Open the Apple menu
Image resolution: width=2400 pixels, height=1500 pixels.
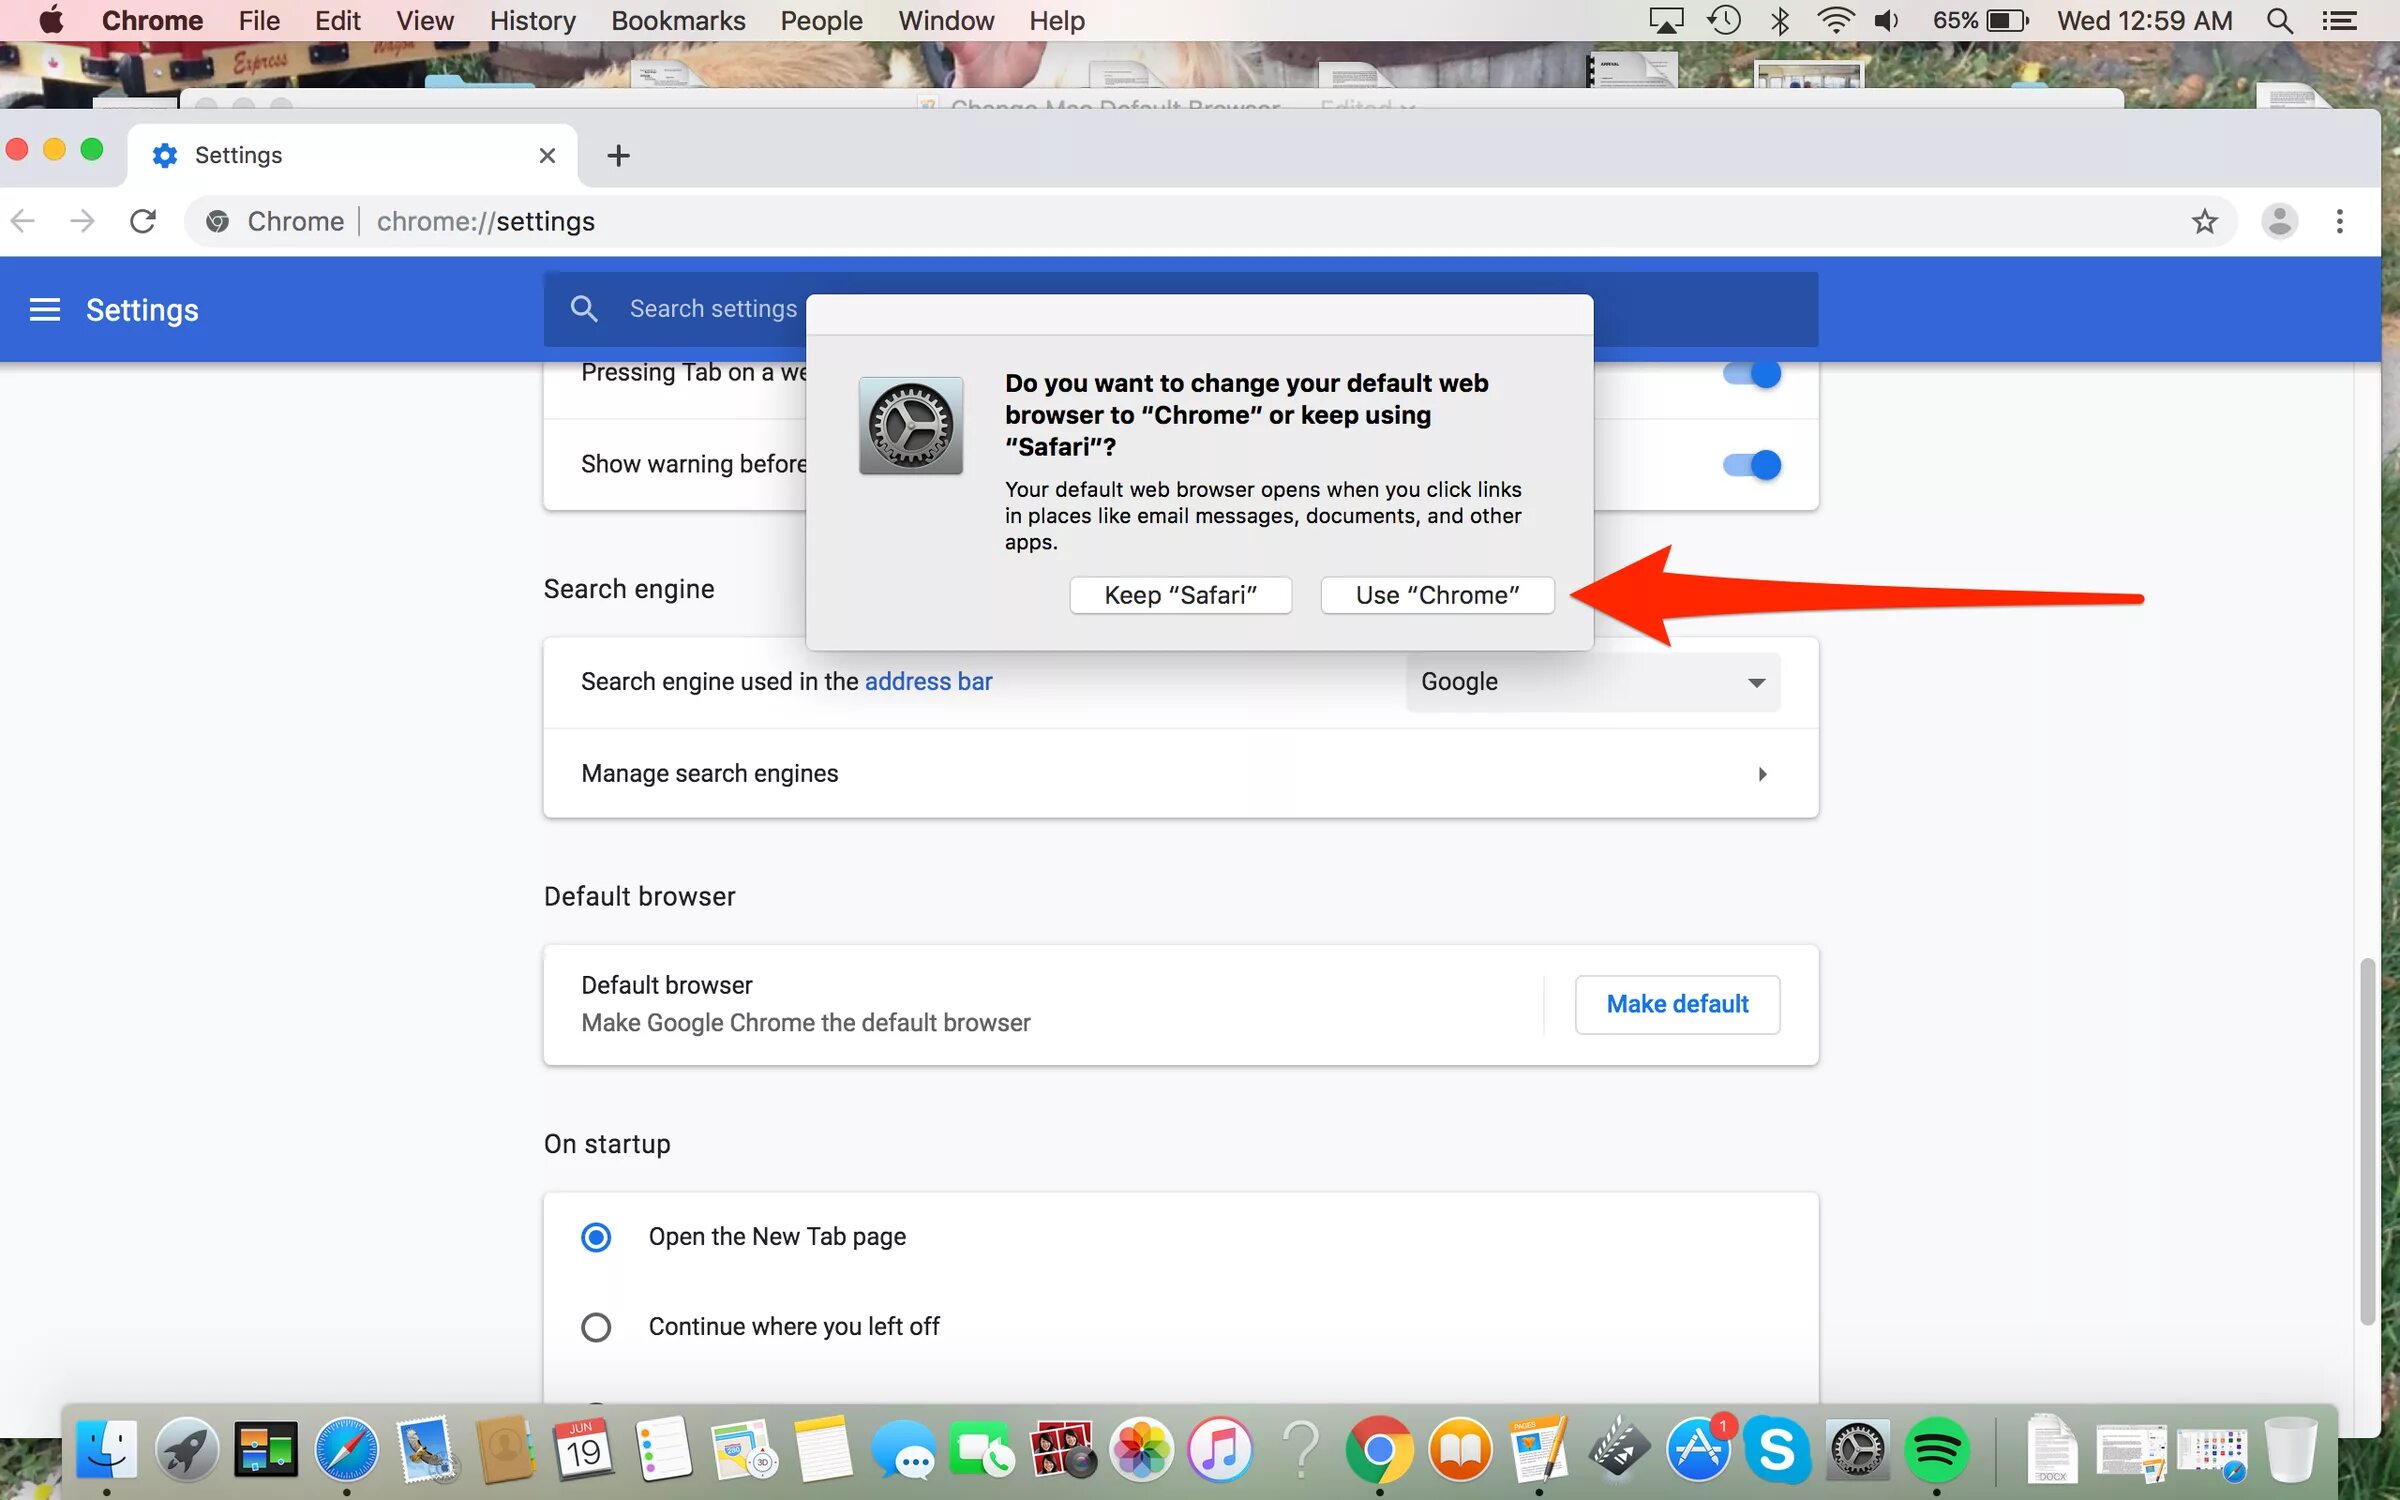click(50, 20)
